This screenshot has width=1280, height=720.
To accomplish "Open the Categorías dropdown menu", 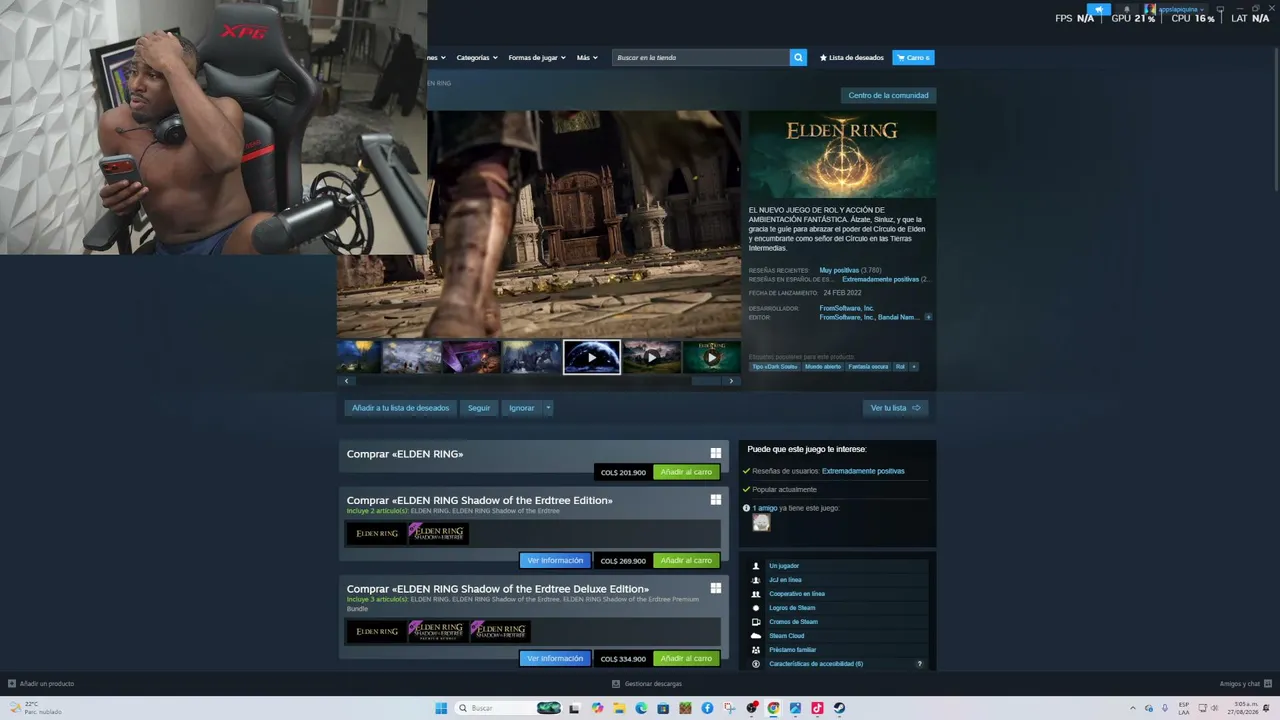I will click(477, 58).
